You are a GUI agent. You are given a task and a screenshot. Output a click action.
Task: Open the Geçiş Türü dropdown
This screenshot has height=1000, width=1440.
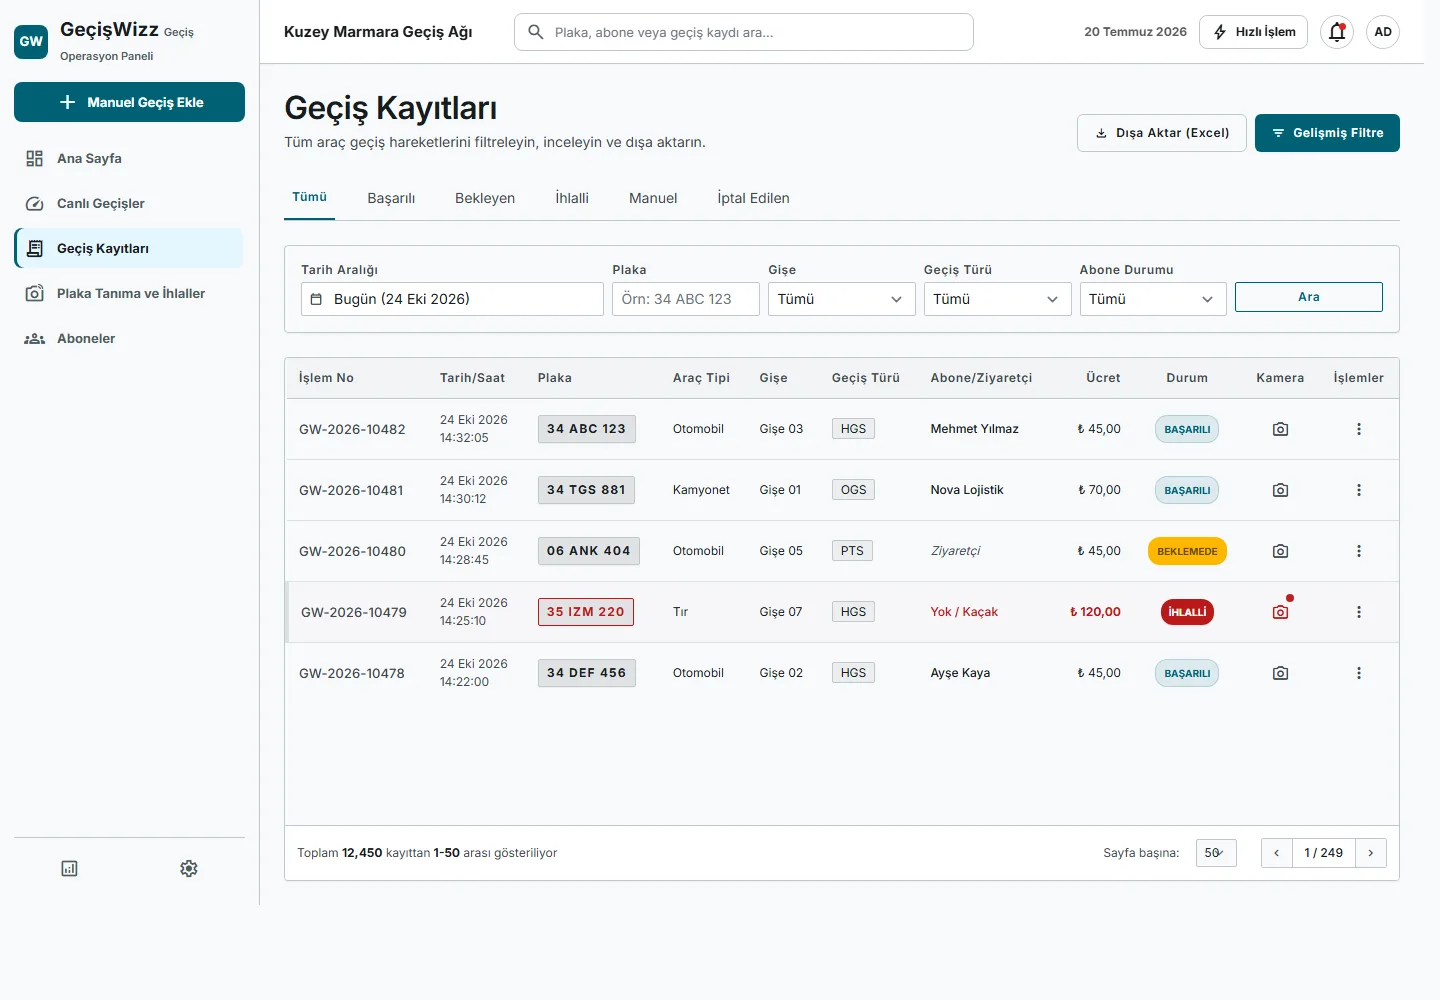tap(997, 299)
